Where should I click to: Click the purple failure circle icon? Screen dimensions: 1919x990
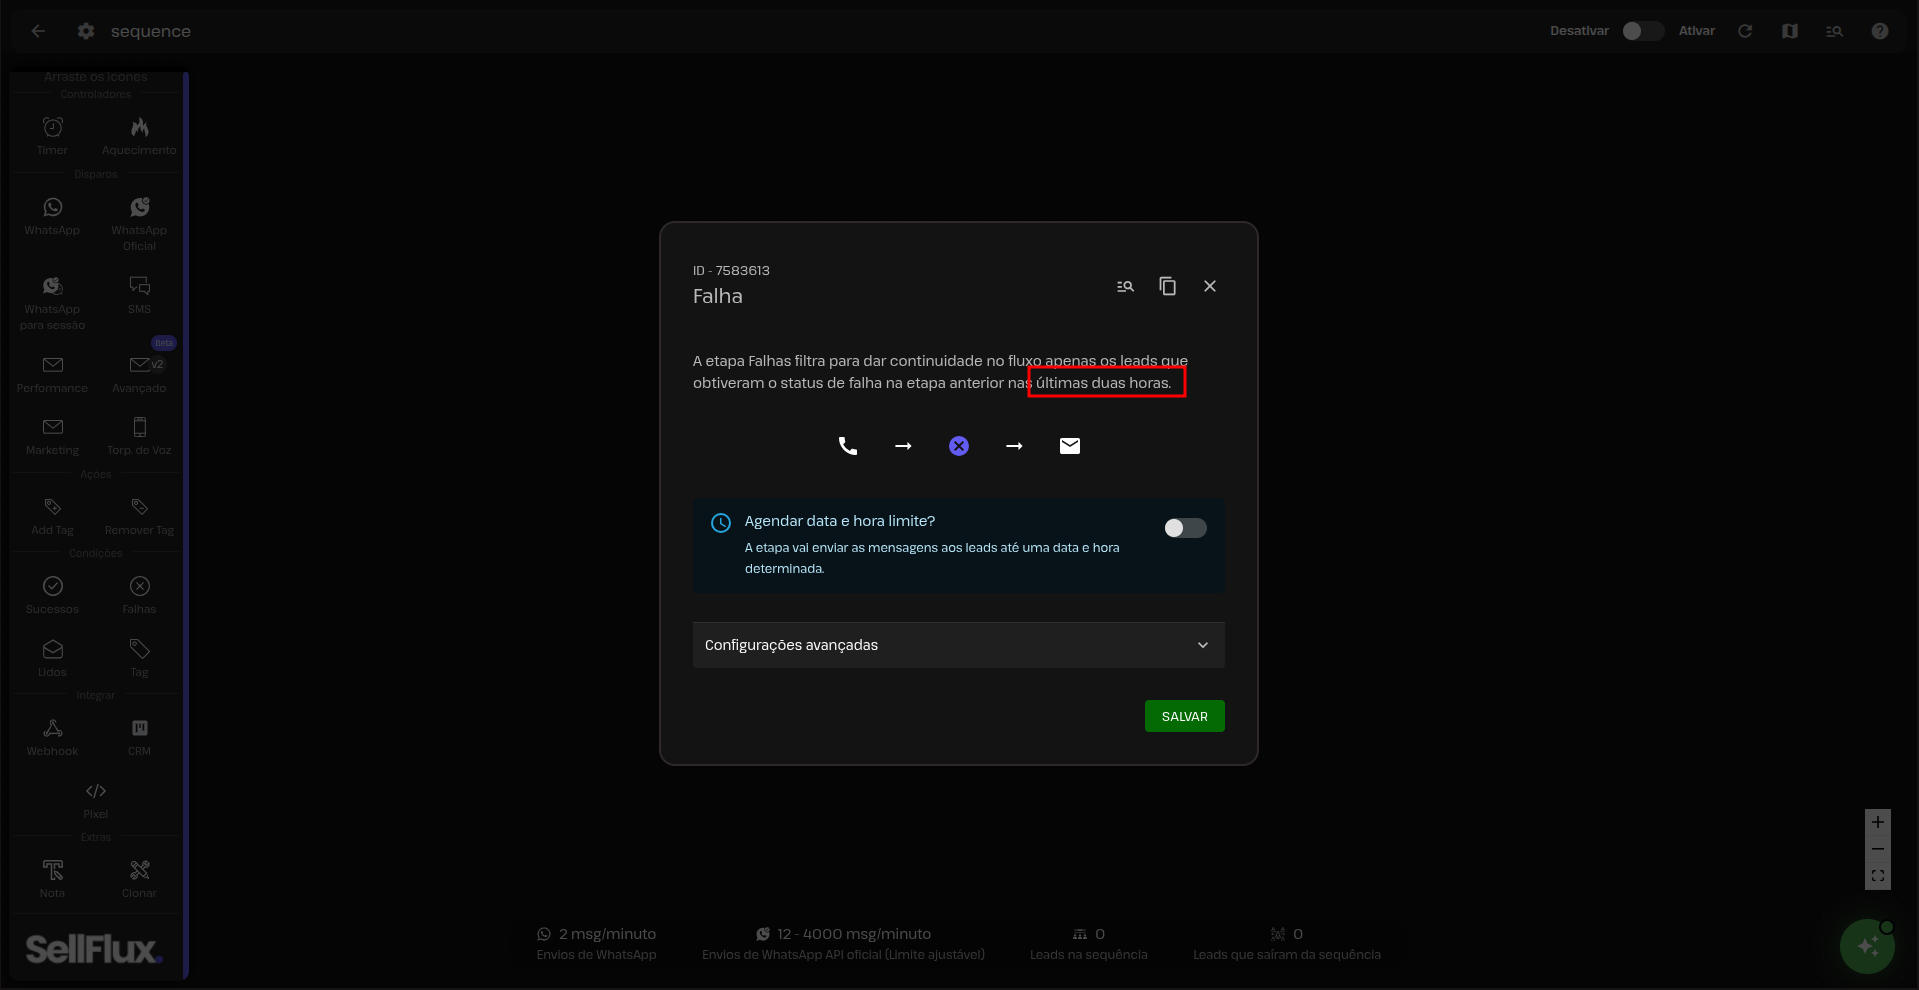(959, 446)
